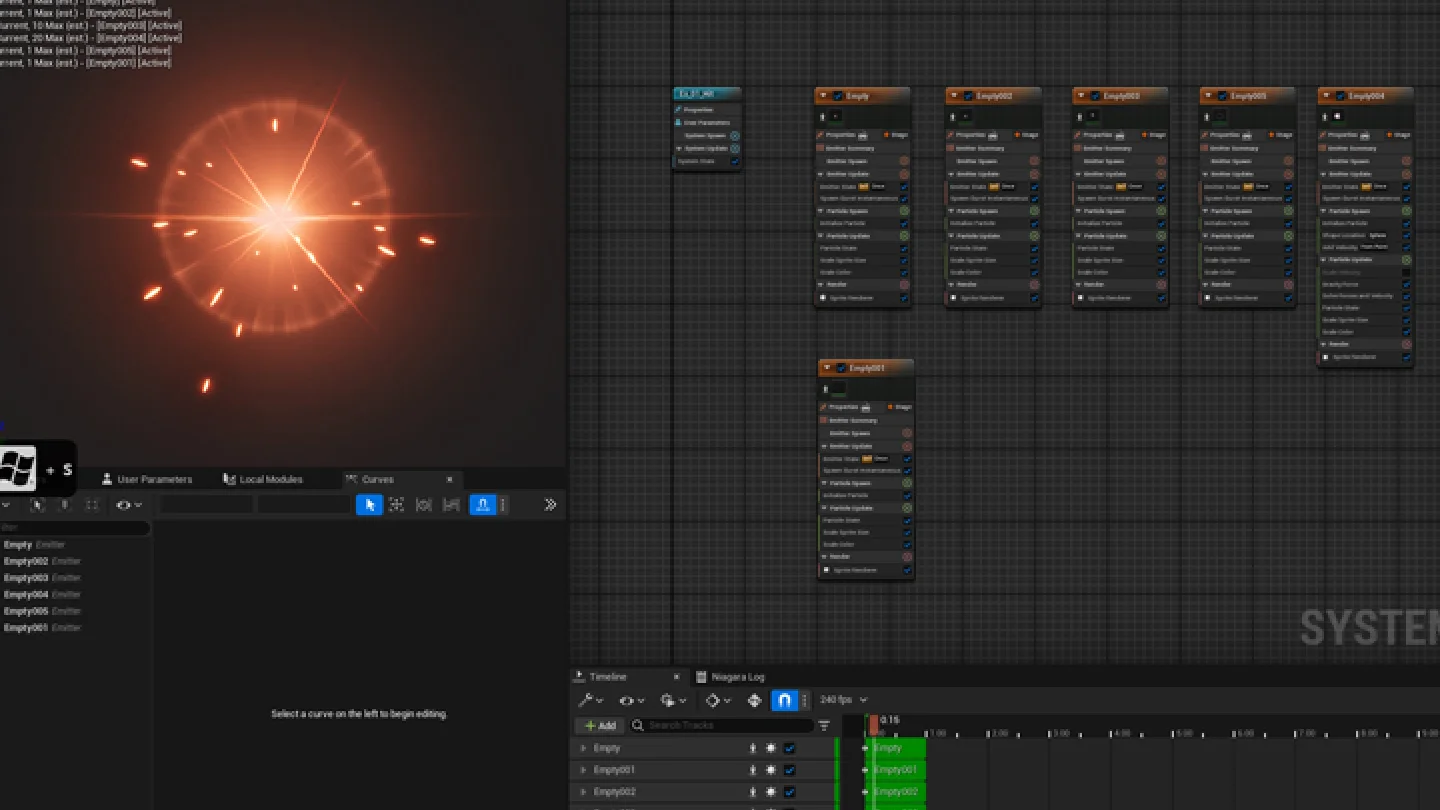Toggle Empty emitter enabled checkbox in node header
This screenshot has width=1440, height=810.
pyautogui.click(x=838, y=96)
